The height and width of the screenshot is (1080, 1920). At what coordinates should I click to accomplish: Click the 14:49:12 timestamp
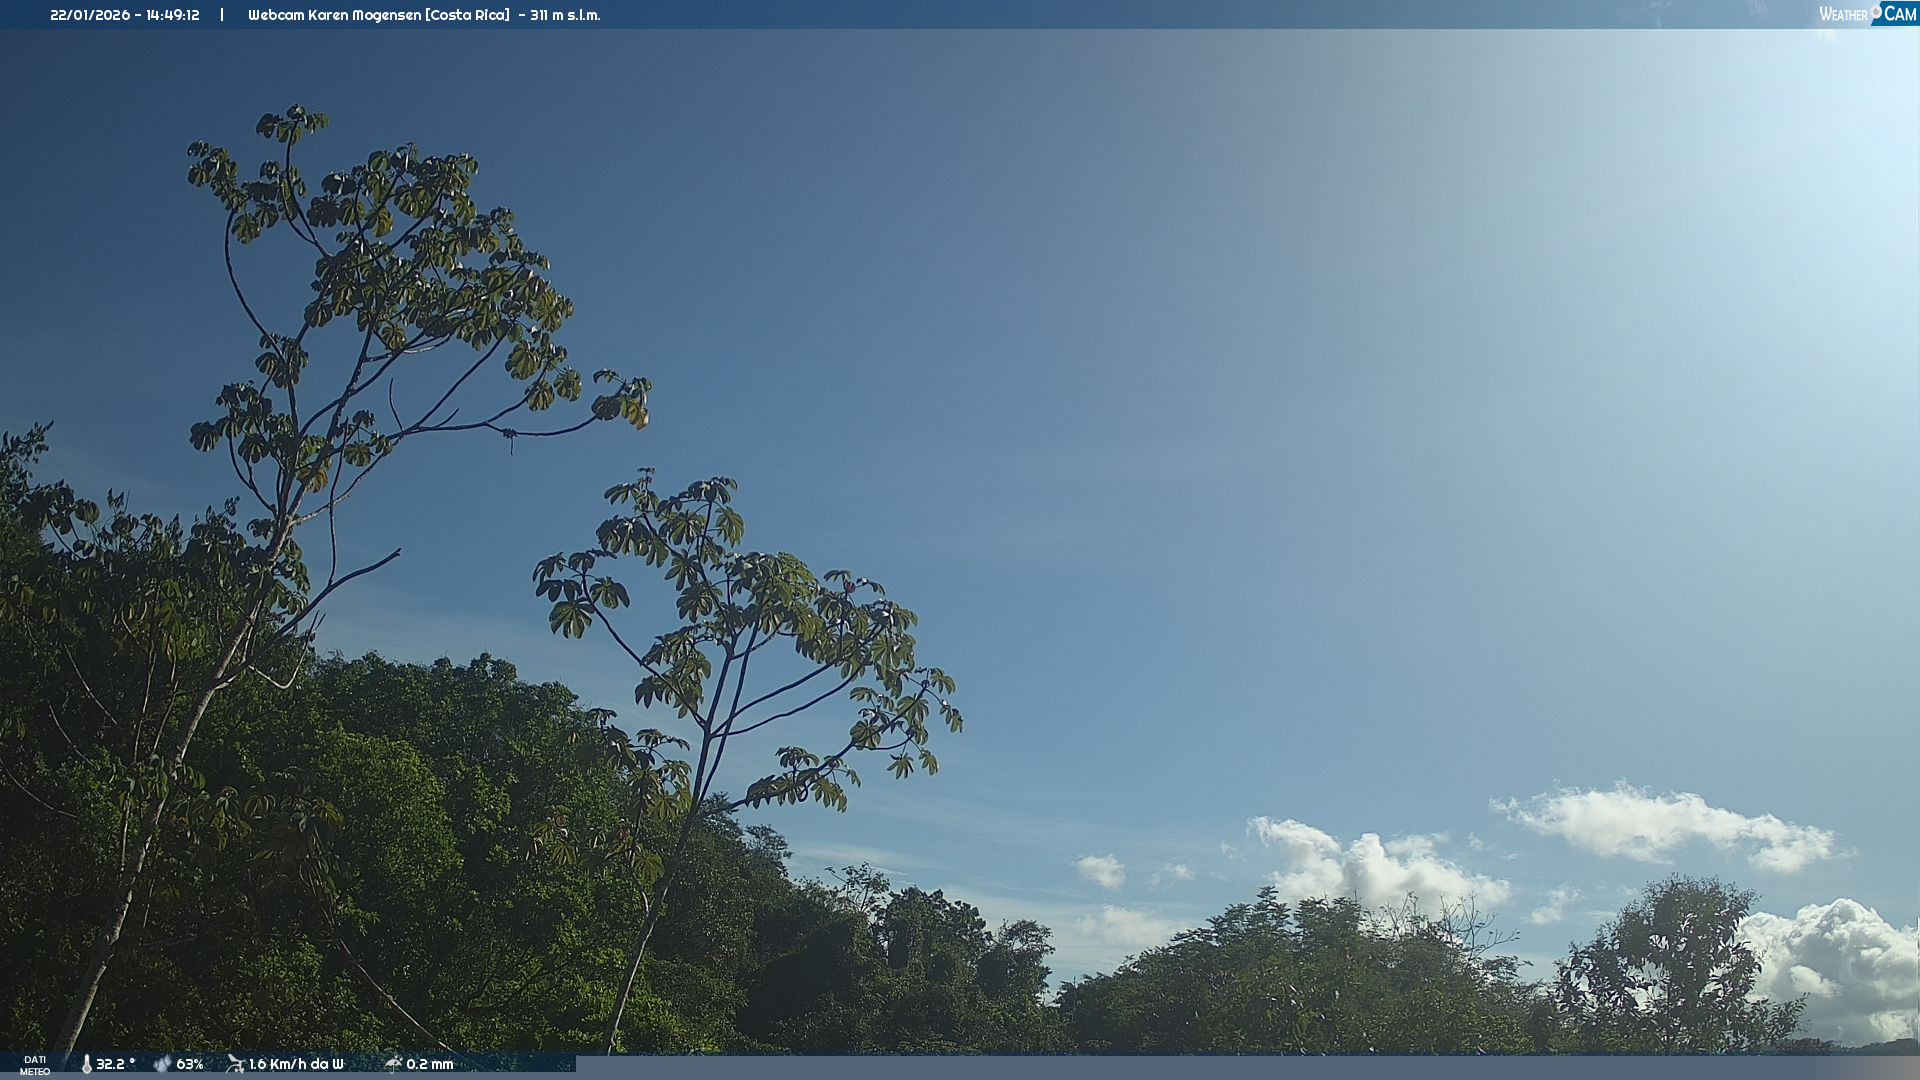pos(173,15)
